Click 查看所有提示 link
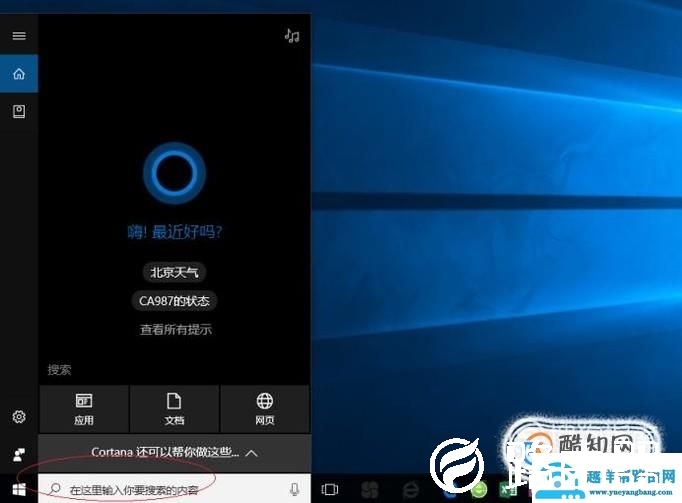Viewport: 682px width, 503px height. click(175, 330)
